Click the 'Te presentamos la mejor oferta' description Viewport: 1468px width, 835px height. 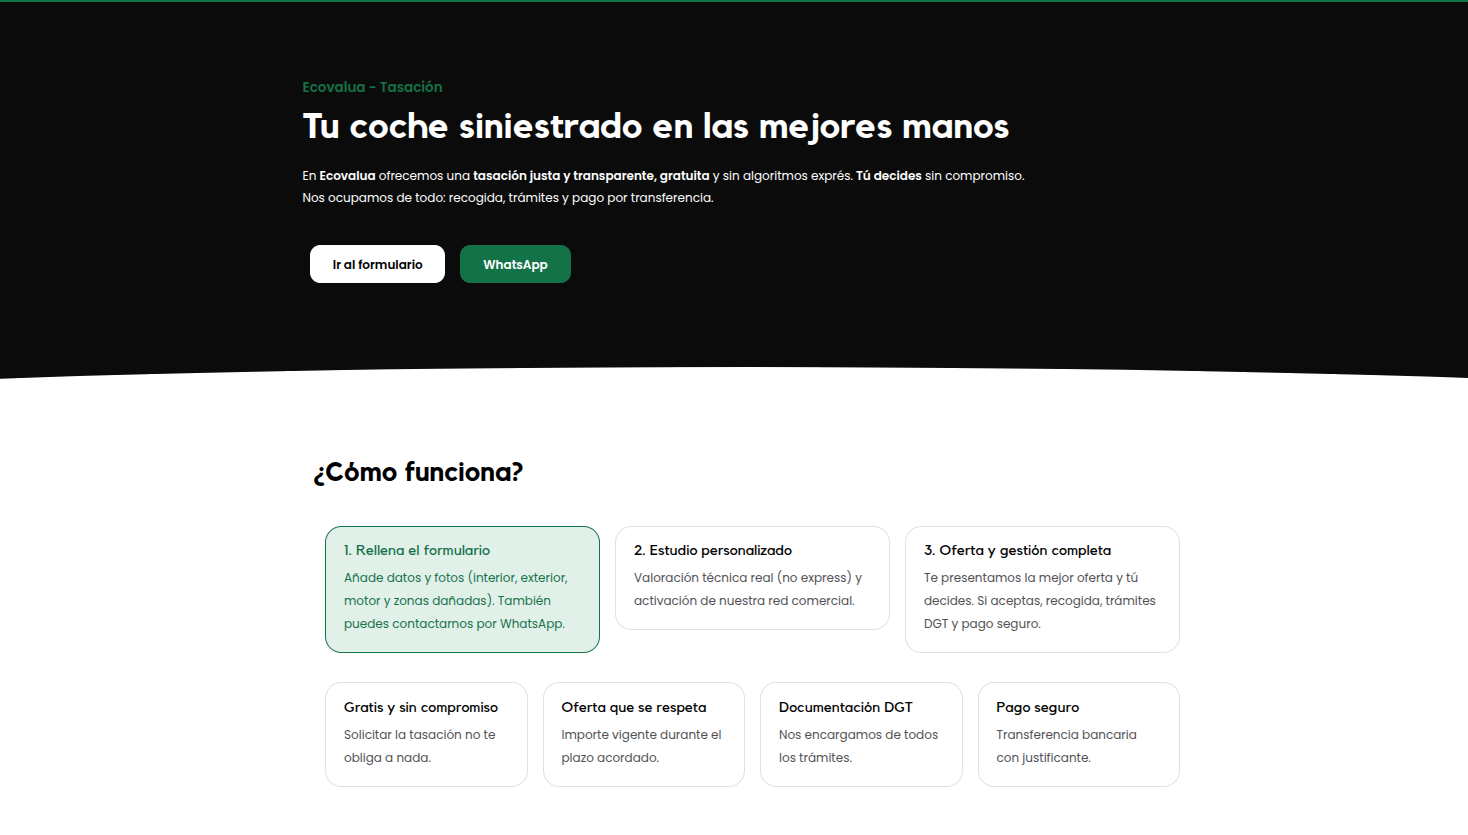(1039, 600)
